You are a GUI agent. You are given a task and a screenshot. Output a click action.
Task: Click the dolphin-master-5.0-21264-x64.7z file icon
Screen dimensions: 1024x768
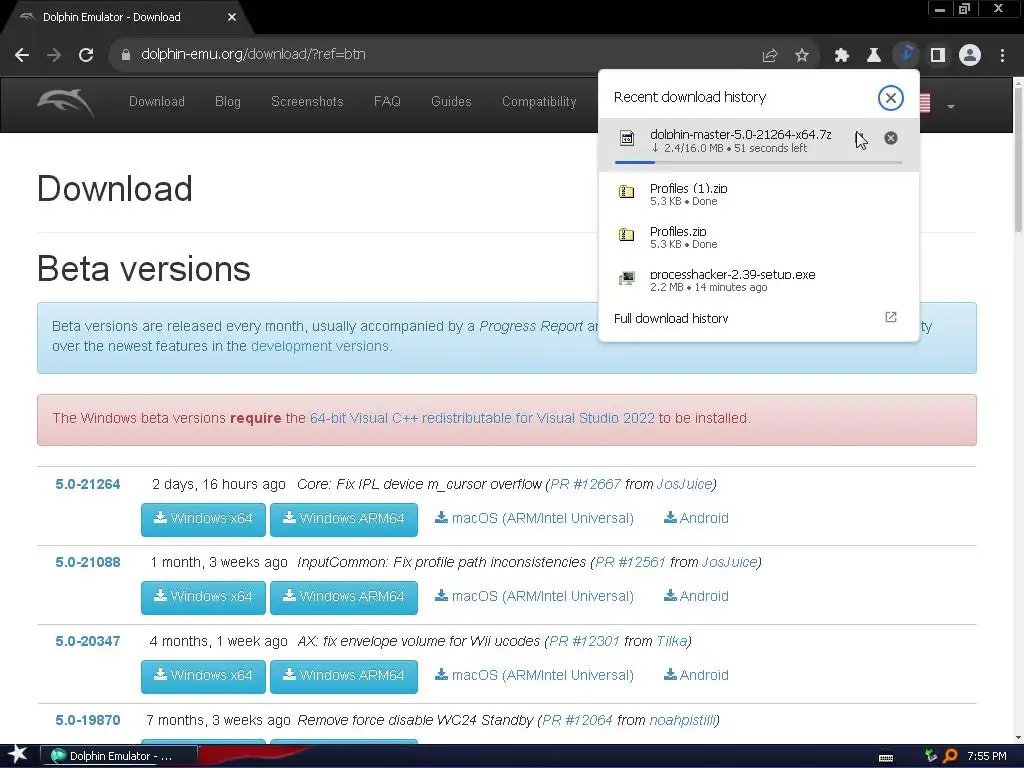627,138
